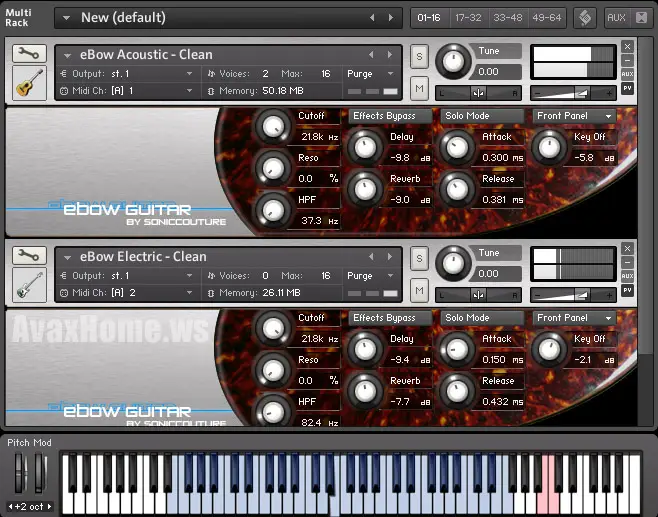Select previous multi preset arrow
This screenshot has width=658, height=517.
coord(372,18)
